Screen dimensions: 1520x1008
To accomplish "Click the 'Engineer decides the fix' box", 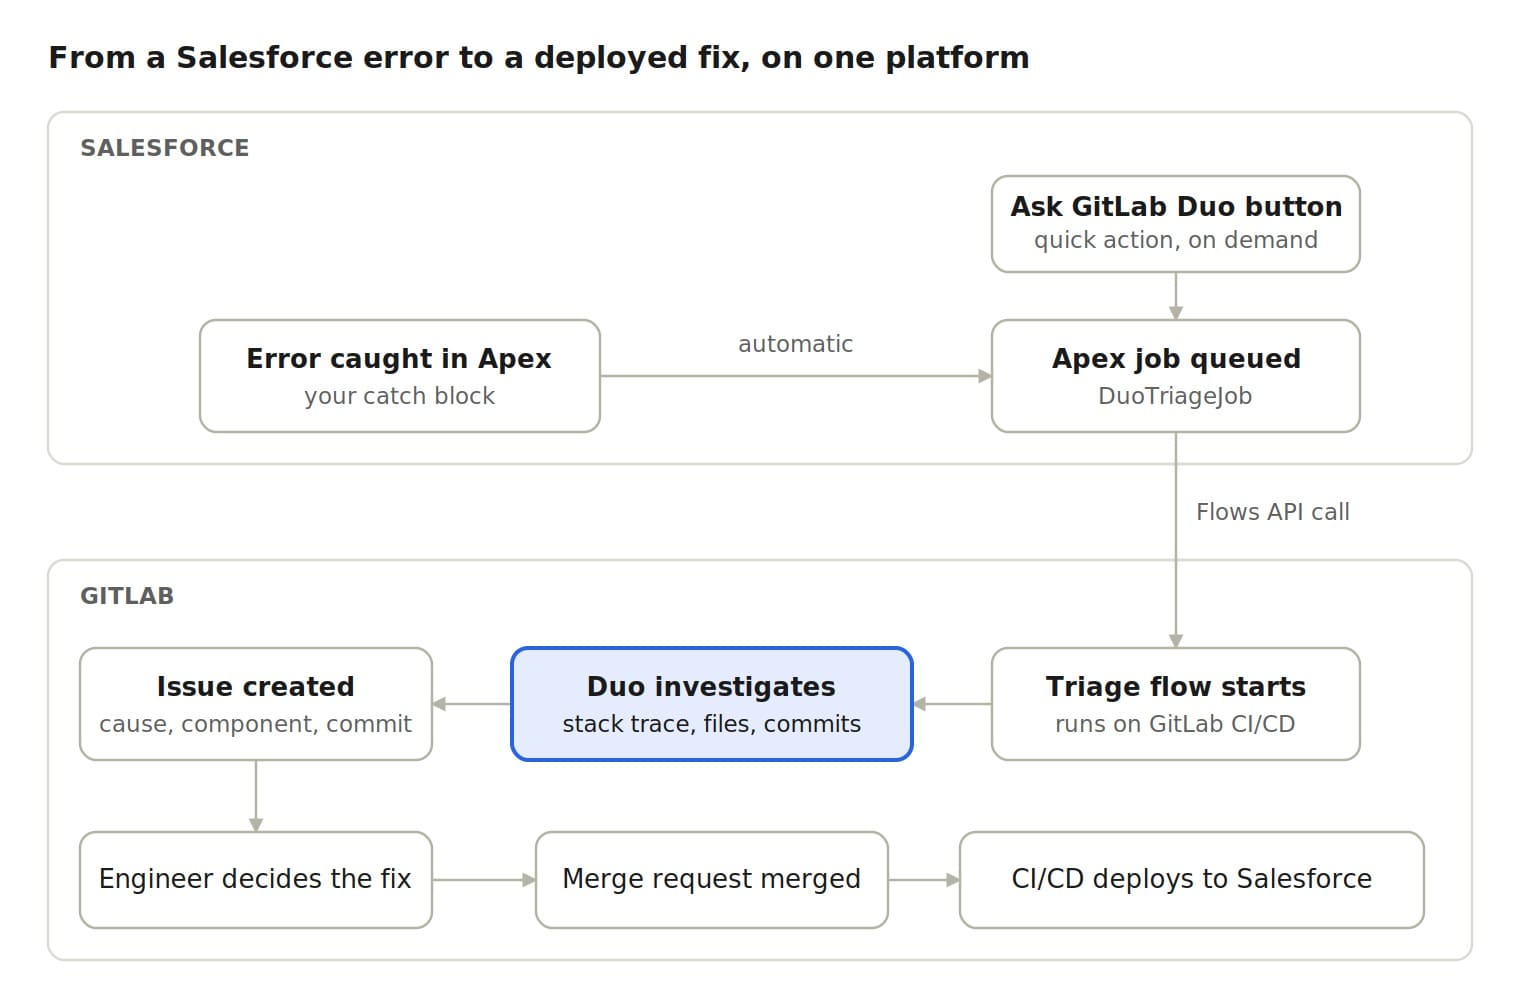I will pos(256,880).
